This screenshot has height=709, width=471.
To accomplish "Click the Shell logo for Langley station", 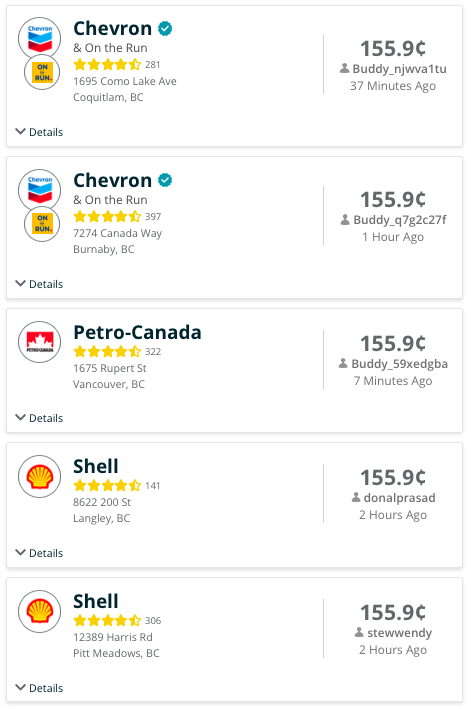I will pos(39,476).
